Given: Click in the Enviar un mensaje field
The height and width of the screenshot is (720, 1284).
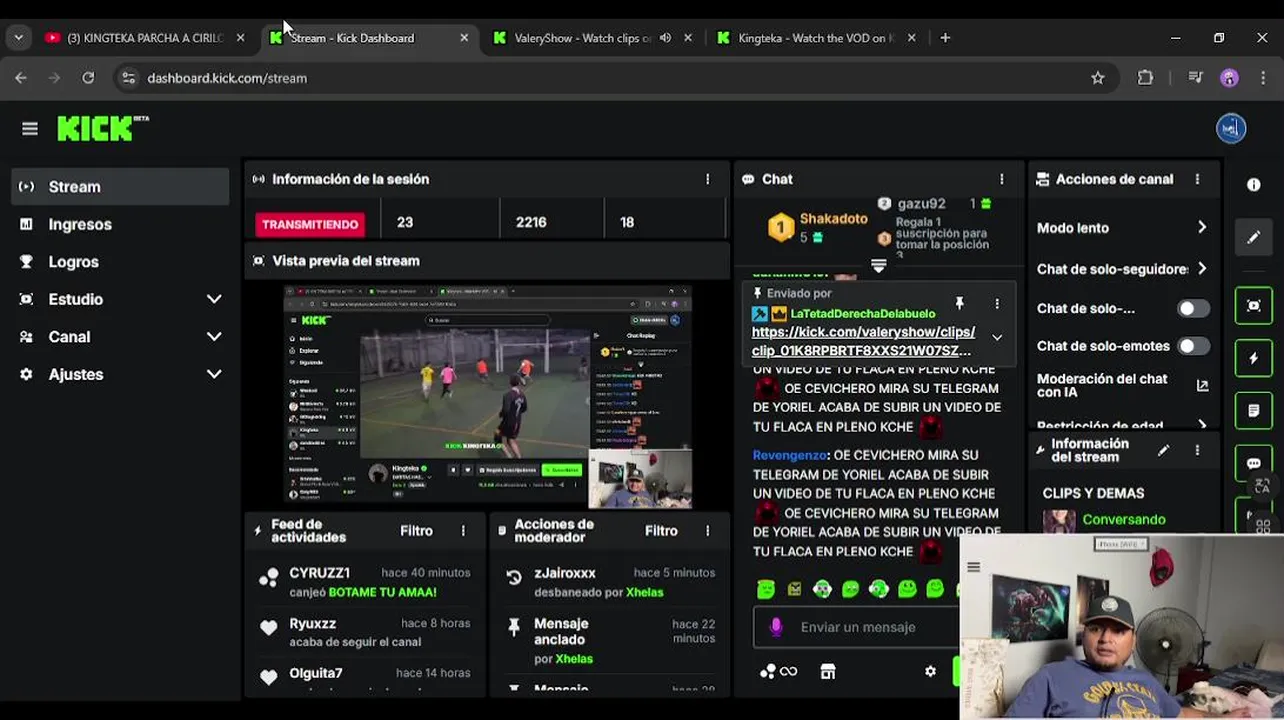Looking at the screenshot, I should click(858, 627).
